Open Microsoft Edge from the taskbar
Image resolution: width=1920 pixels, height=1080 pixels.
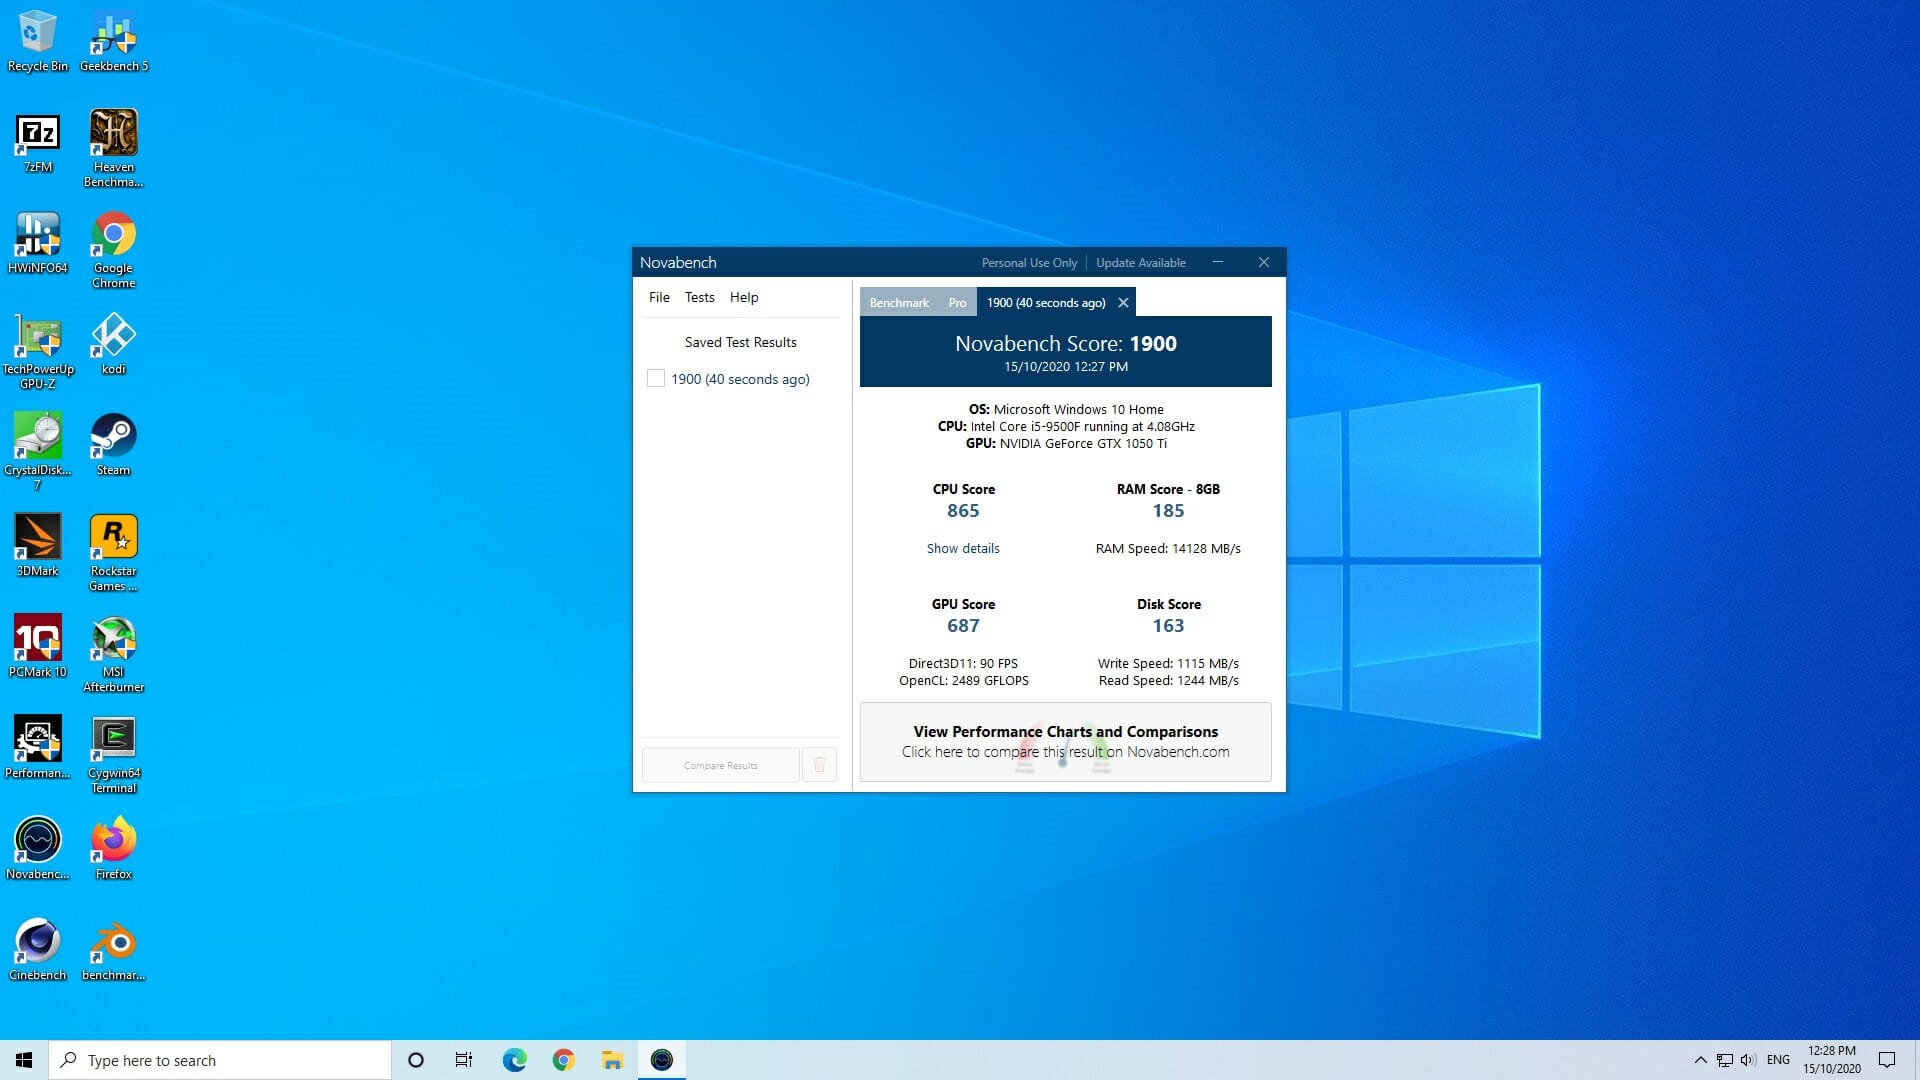[x=514, y=1060]
